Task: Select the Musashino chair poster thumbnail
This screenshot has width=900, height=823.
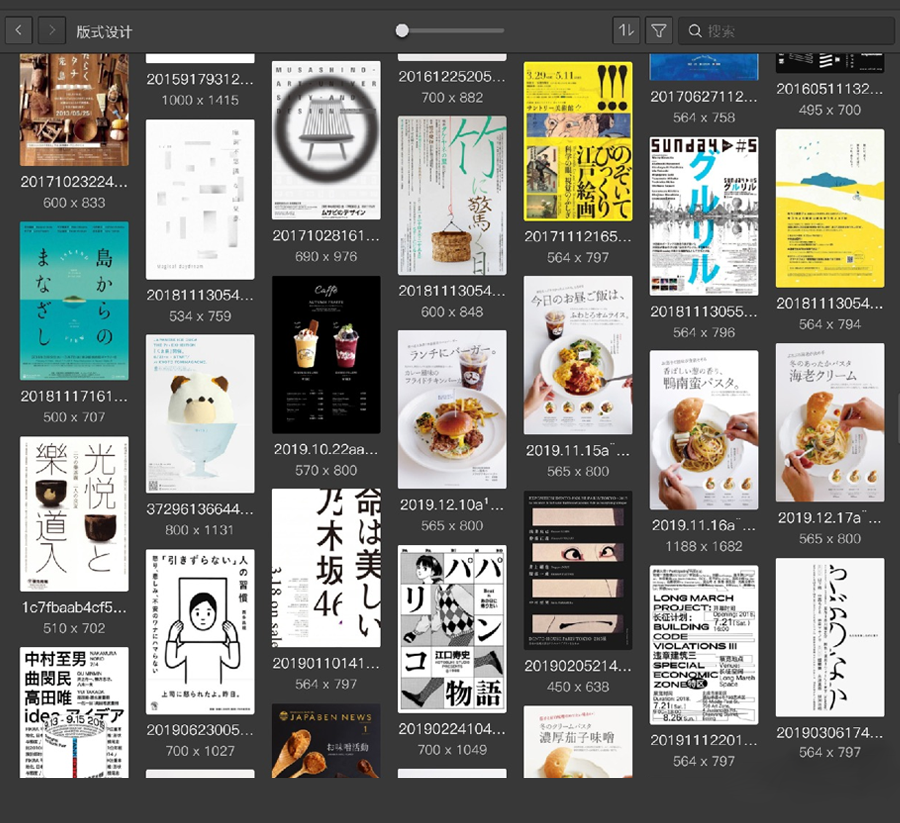Action: pyautogui.click(x=326, y=140)
